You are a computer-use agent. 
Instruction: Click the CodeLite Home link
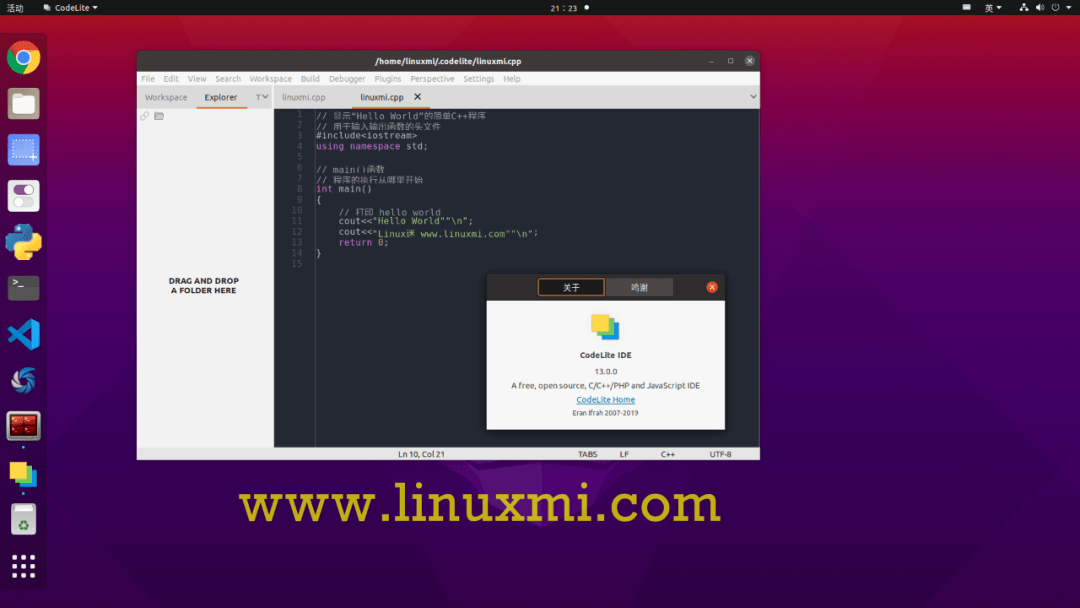(x=605, y=399)
